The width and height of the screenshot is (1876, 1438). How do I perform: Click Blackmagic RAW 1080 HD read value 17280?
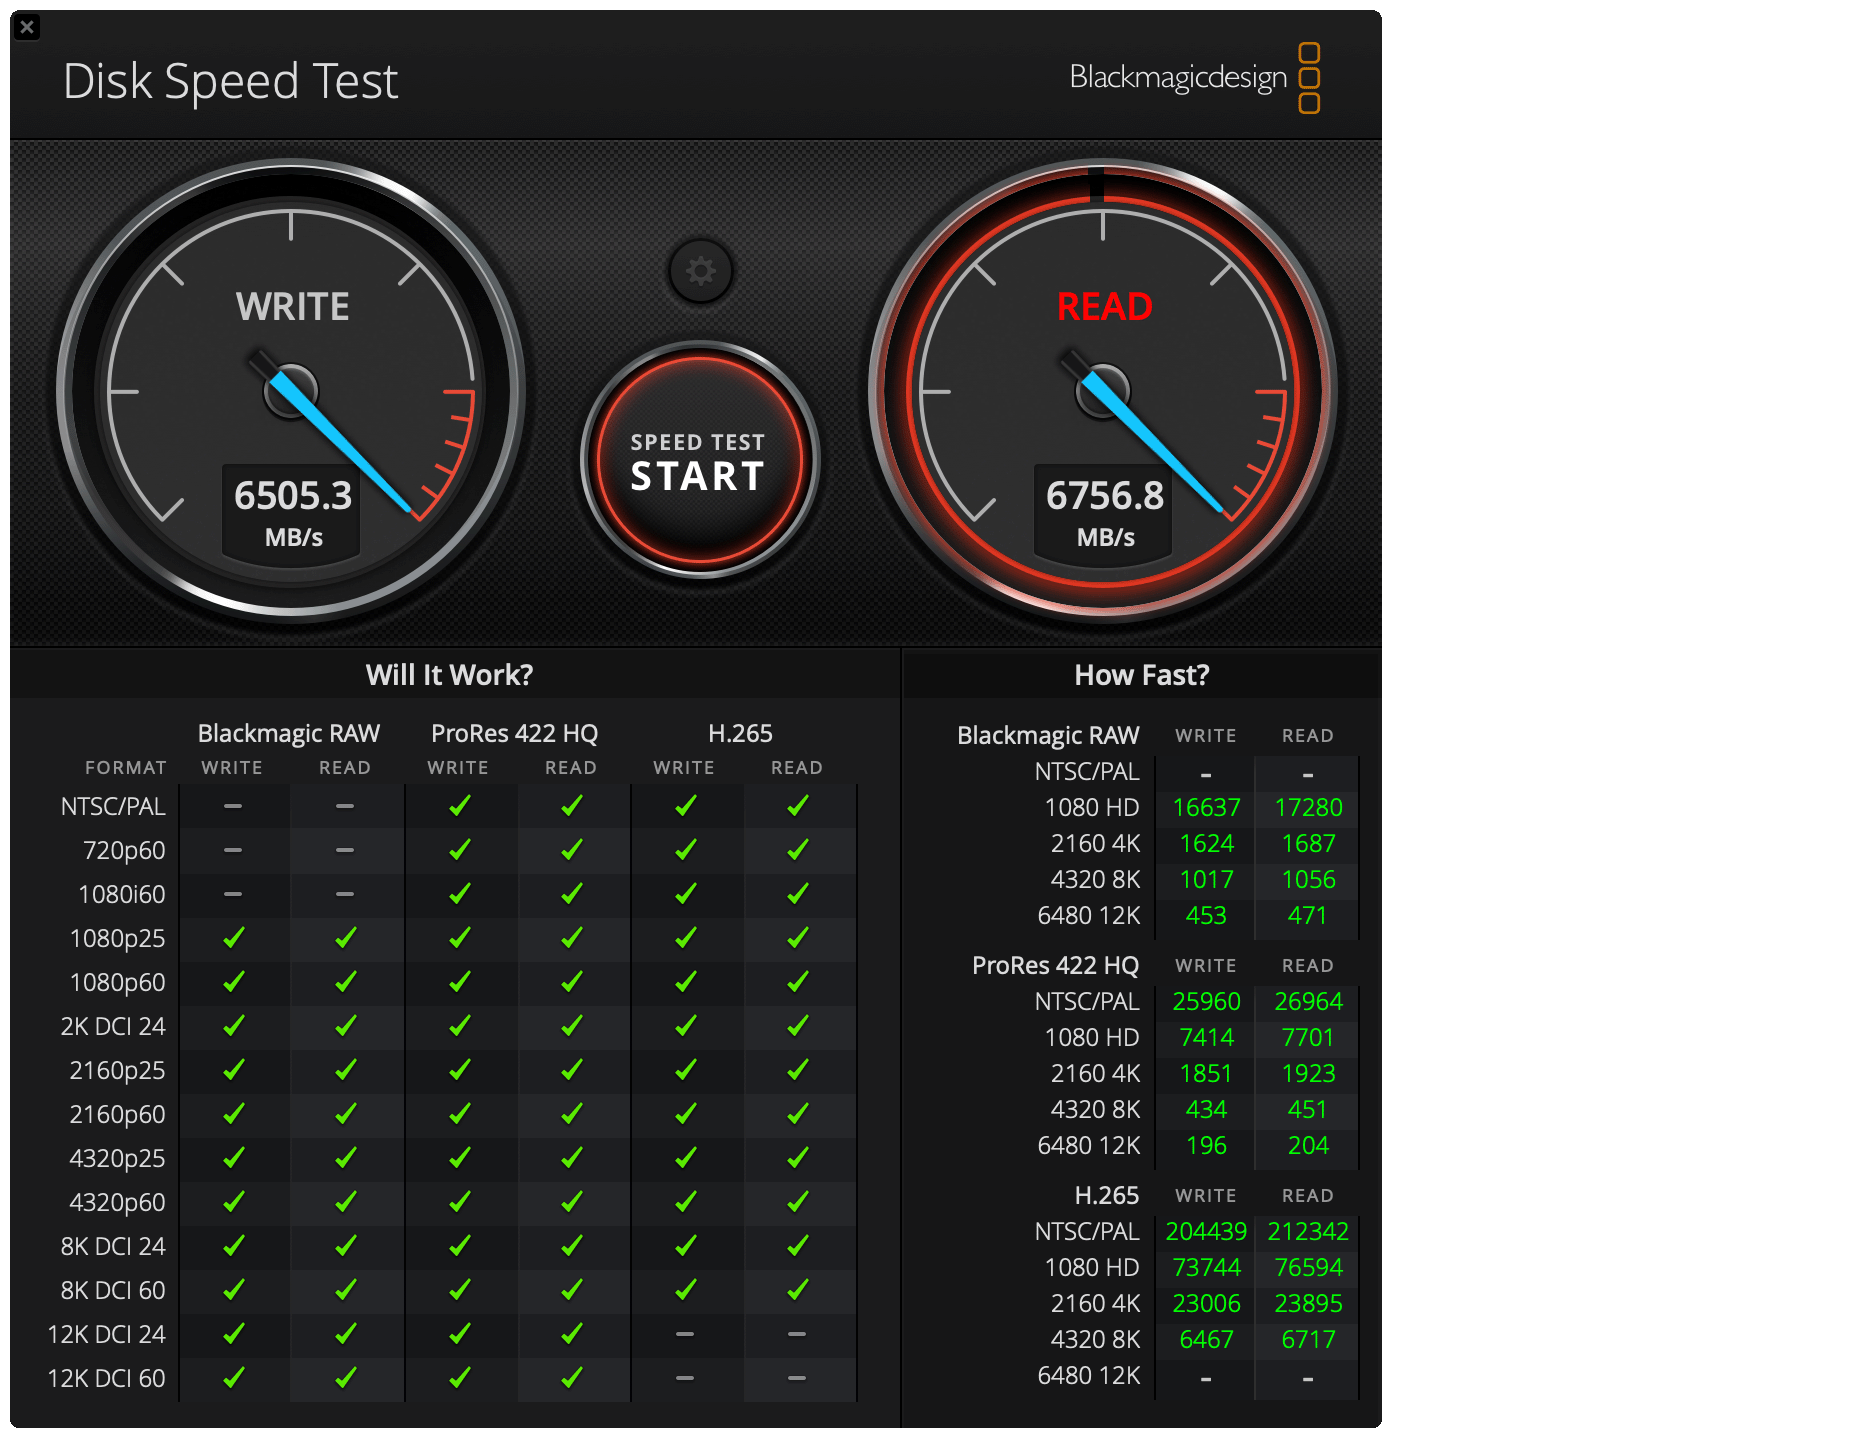pos(1307,807)
